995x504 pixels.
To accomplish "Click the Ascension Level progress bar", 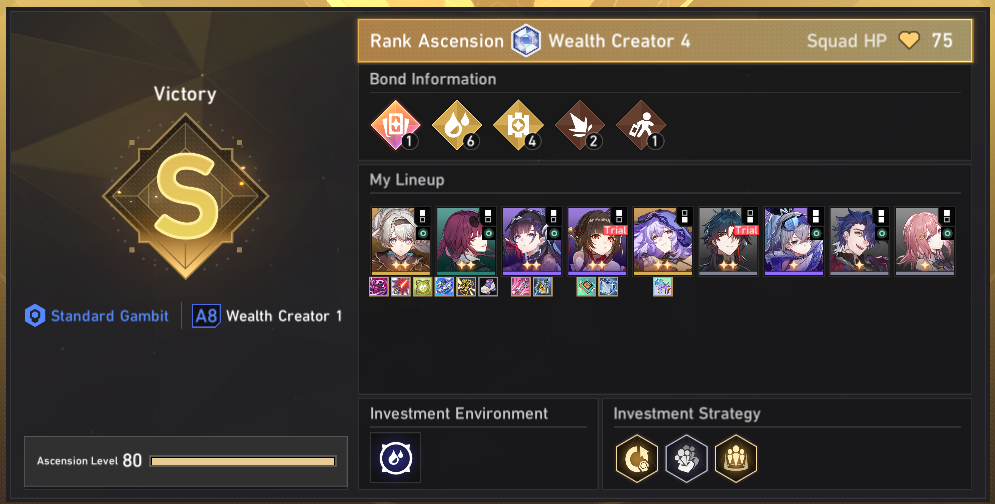I will click(x=243, y=461).
